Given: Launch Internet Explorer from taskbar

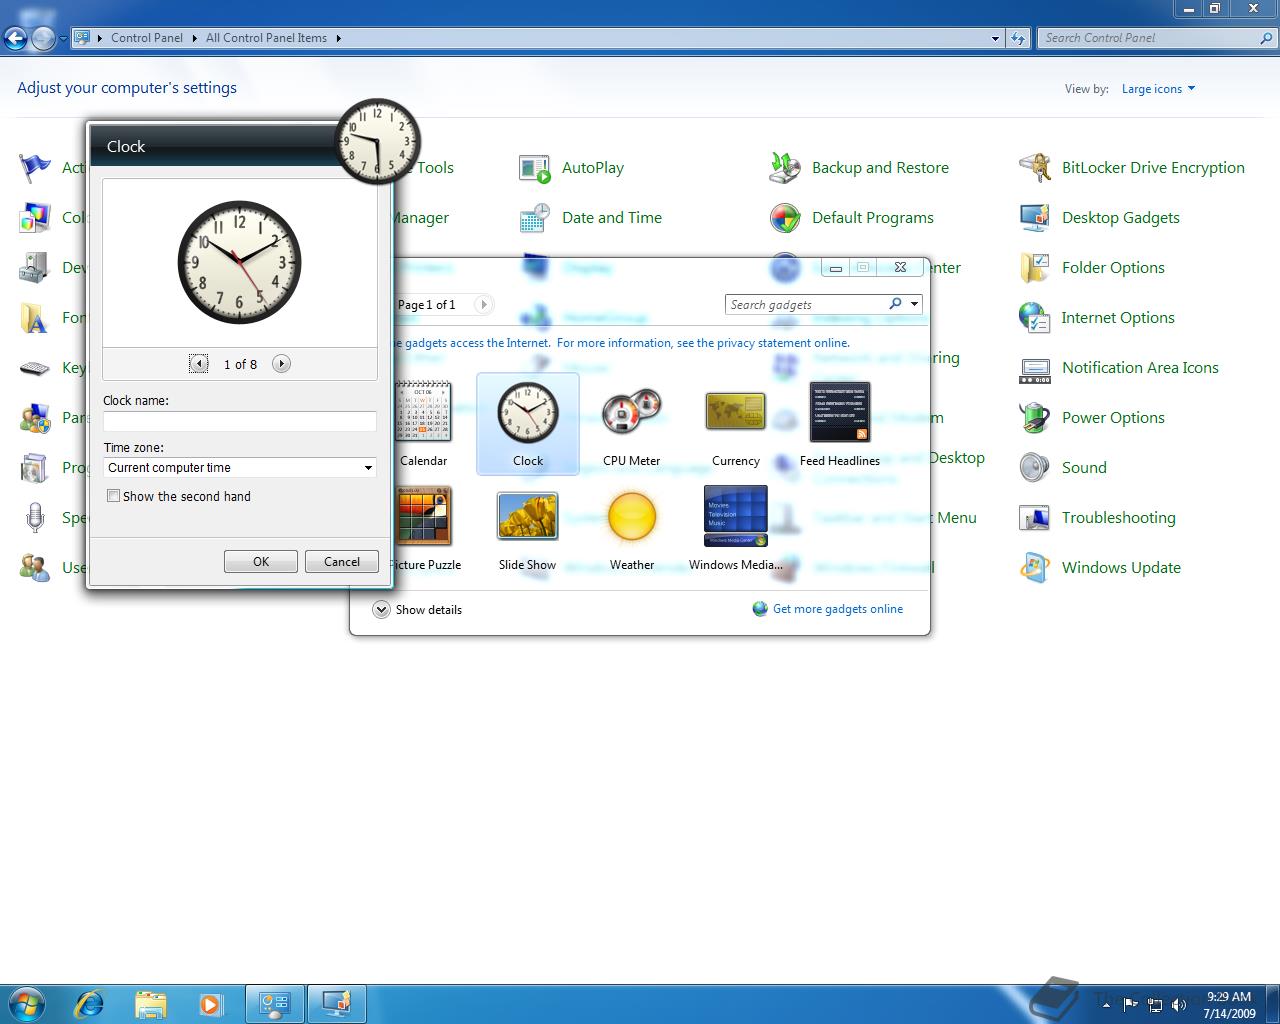Looking at the screenshot, I should click(x=89, y=1004).
